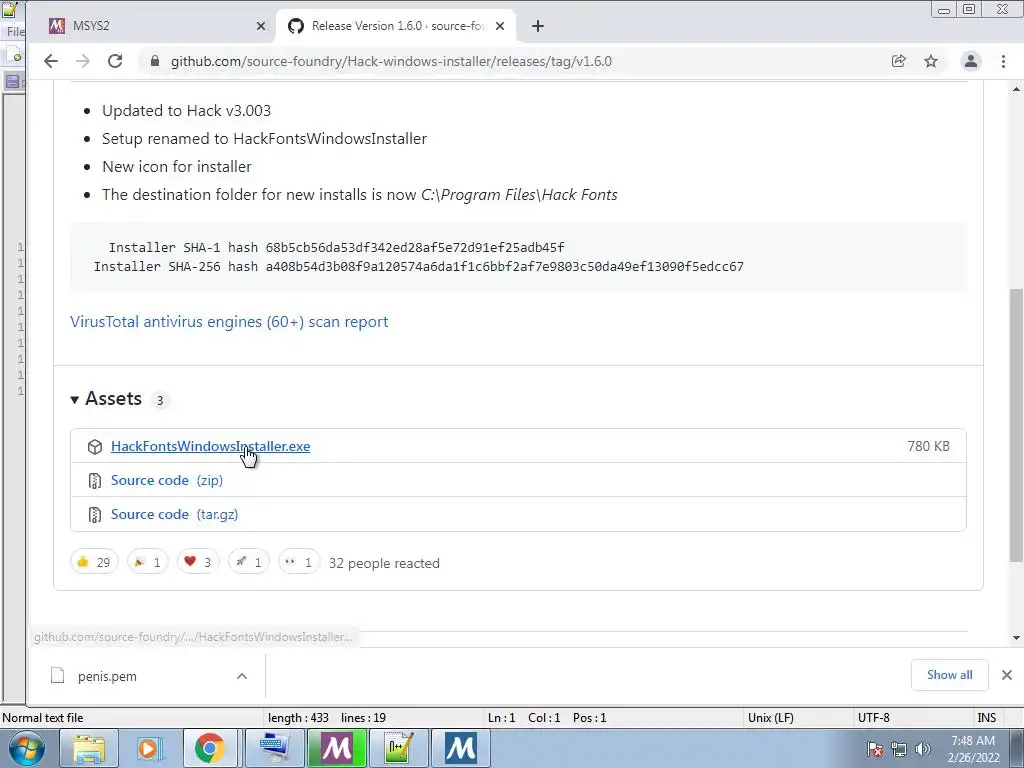Click the taskbar clock showing 7:48 AM
The image size is (1024, 768).
pos(973,748)
